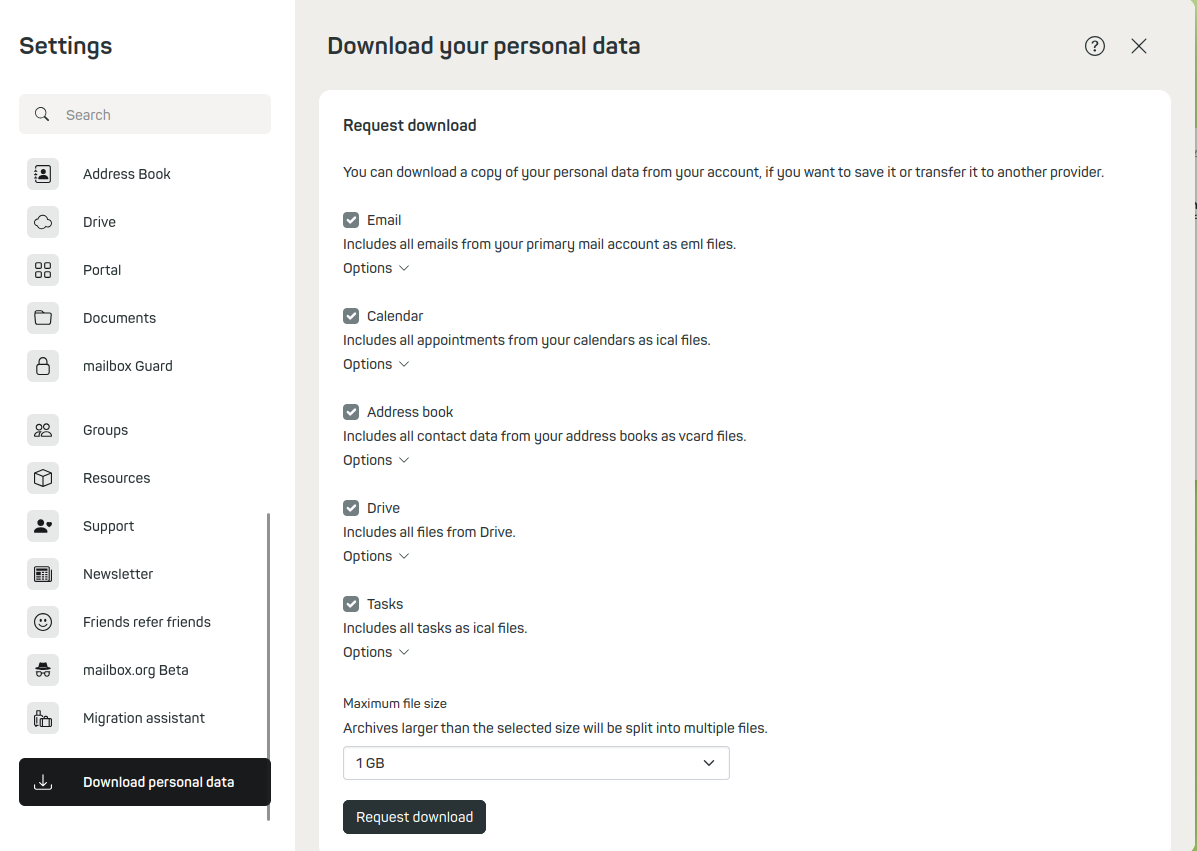The width and height of the screenshot is (1197, 851).
Task: Go to Migration assistant settings
Action: [144, 718]
